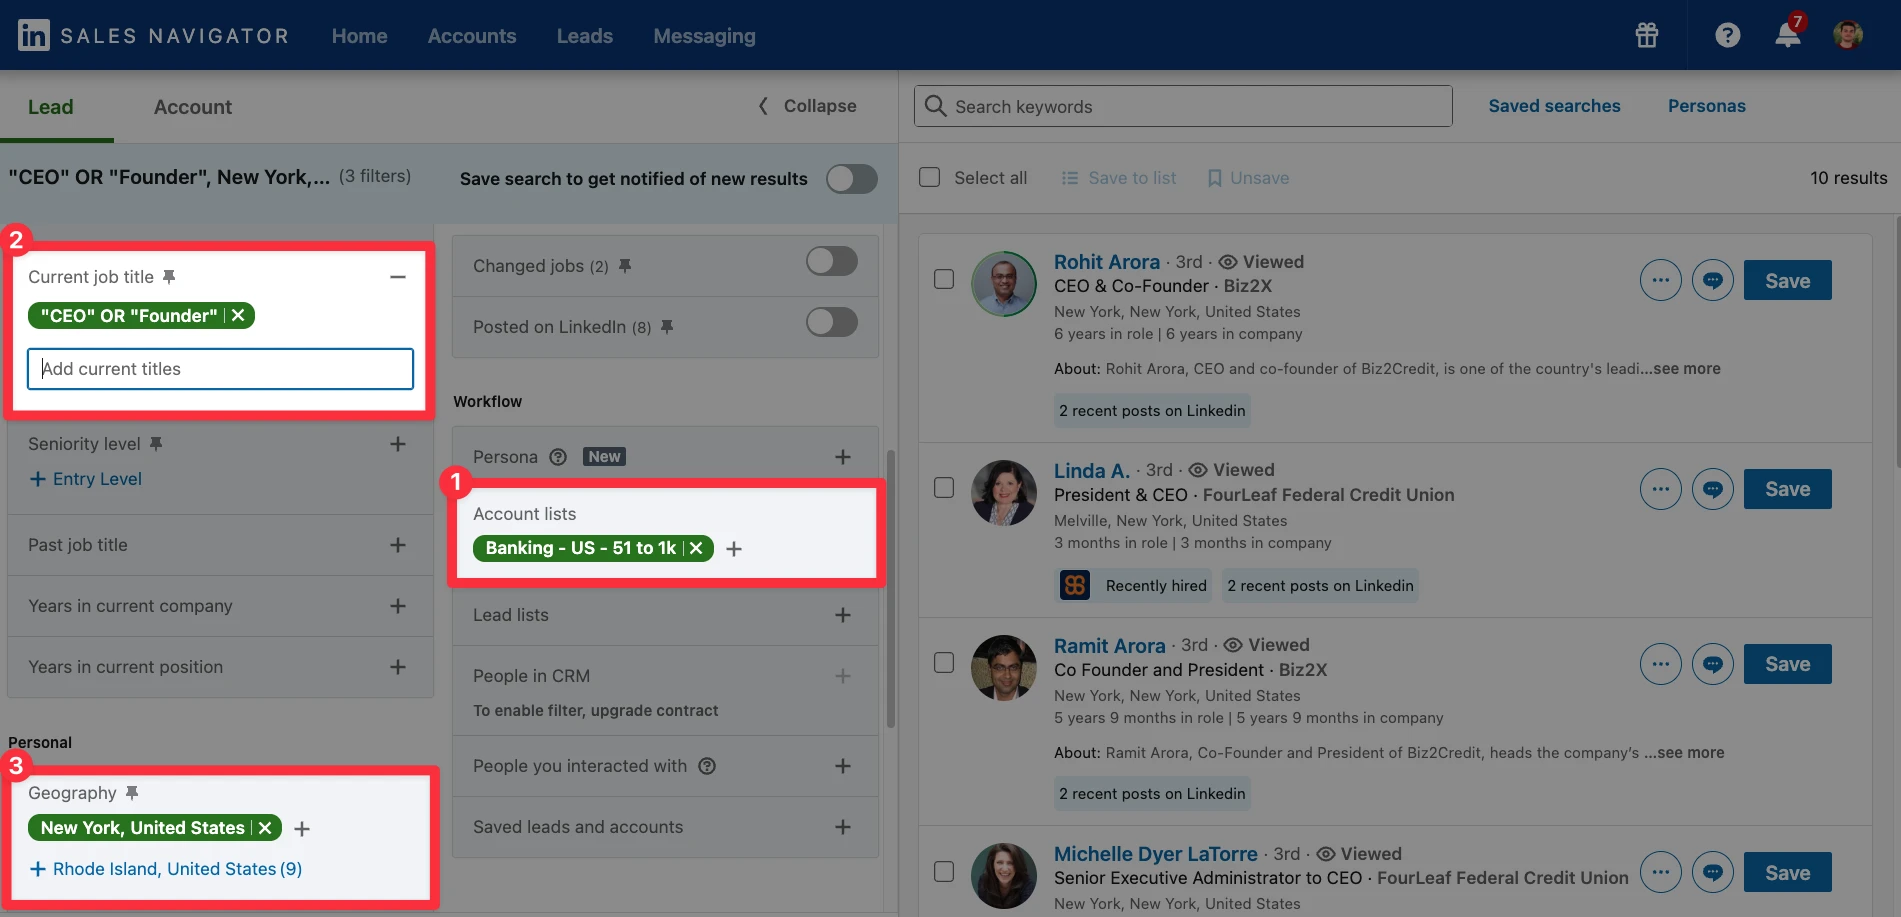Check the box for Rohit Arora
Image resolution: width=1901 pixels, height=917 pixels.
point(944,279)
